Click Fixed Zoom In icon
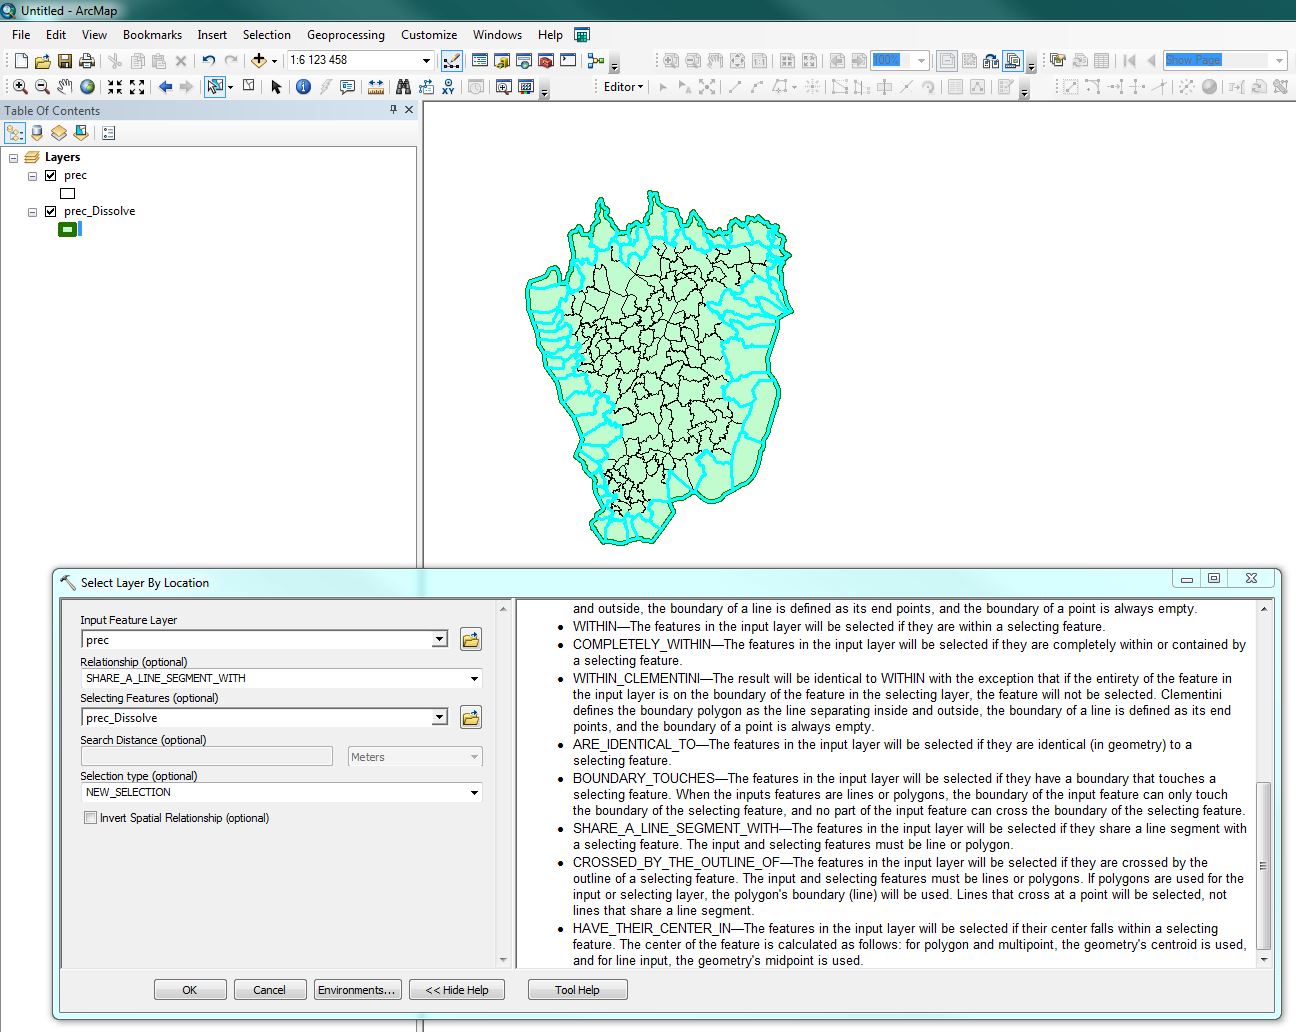 click(x=115, y=87)
